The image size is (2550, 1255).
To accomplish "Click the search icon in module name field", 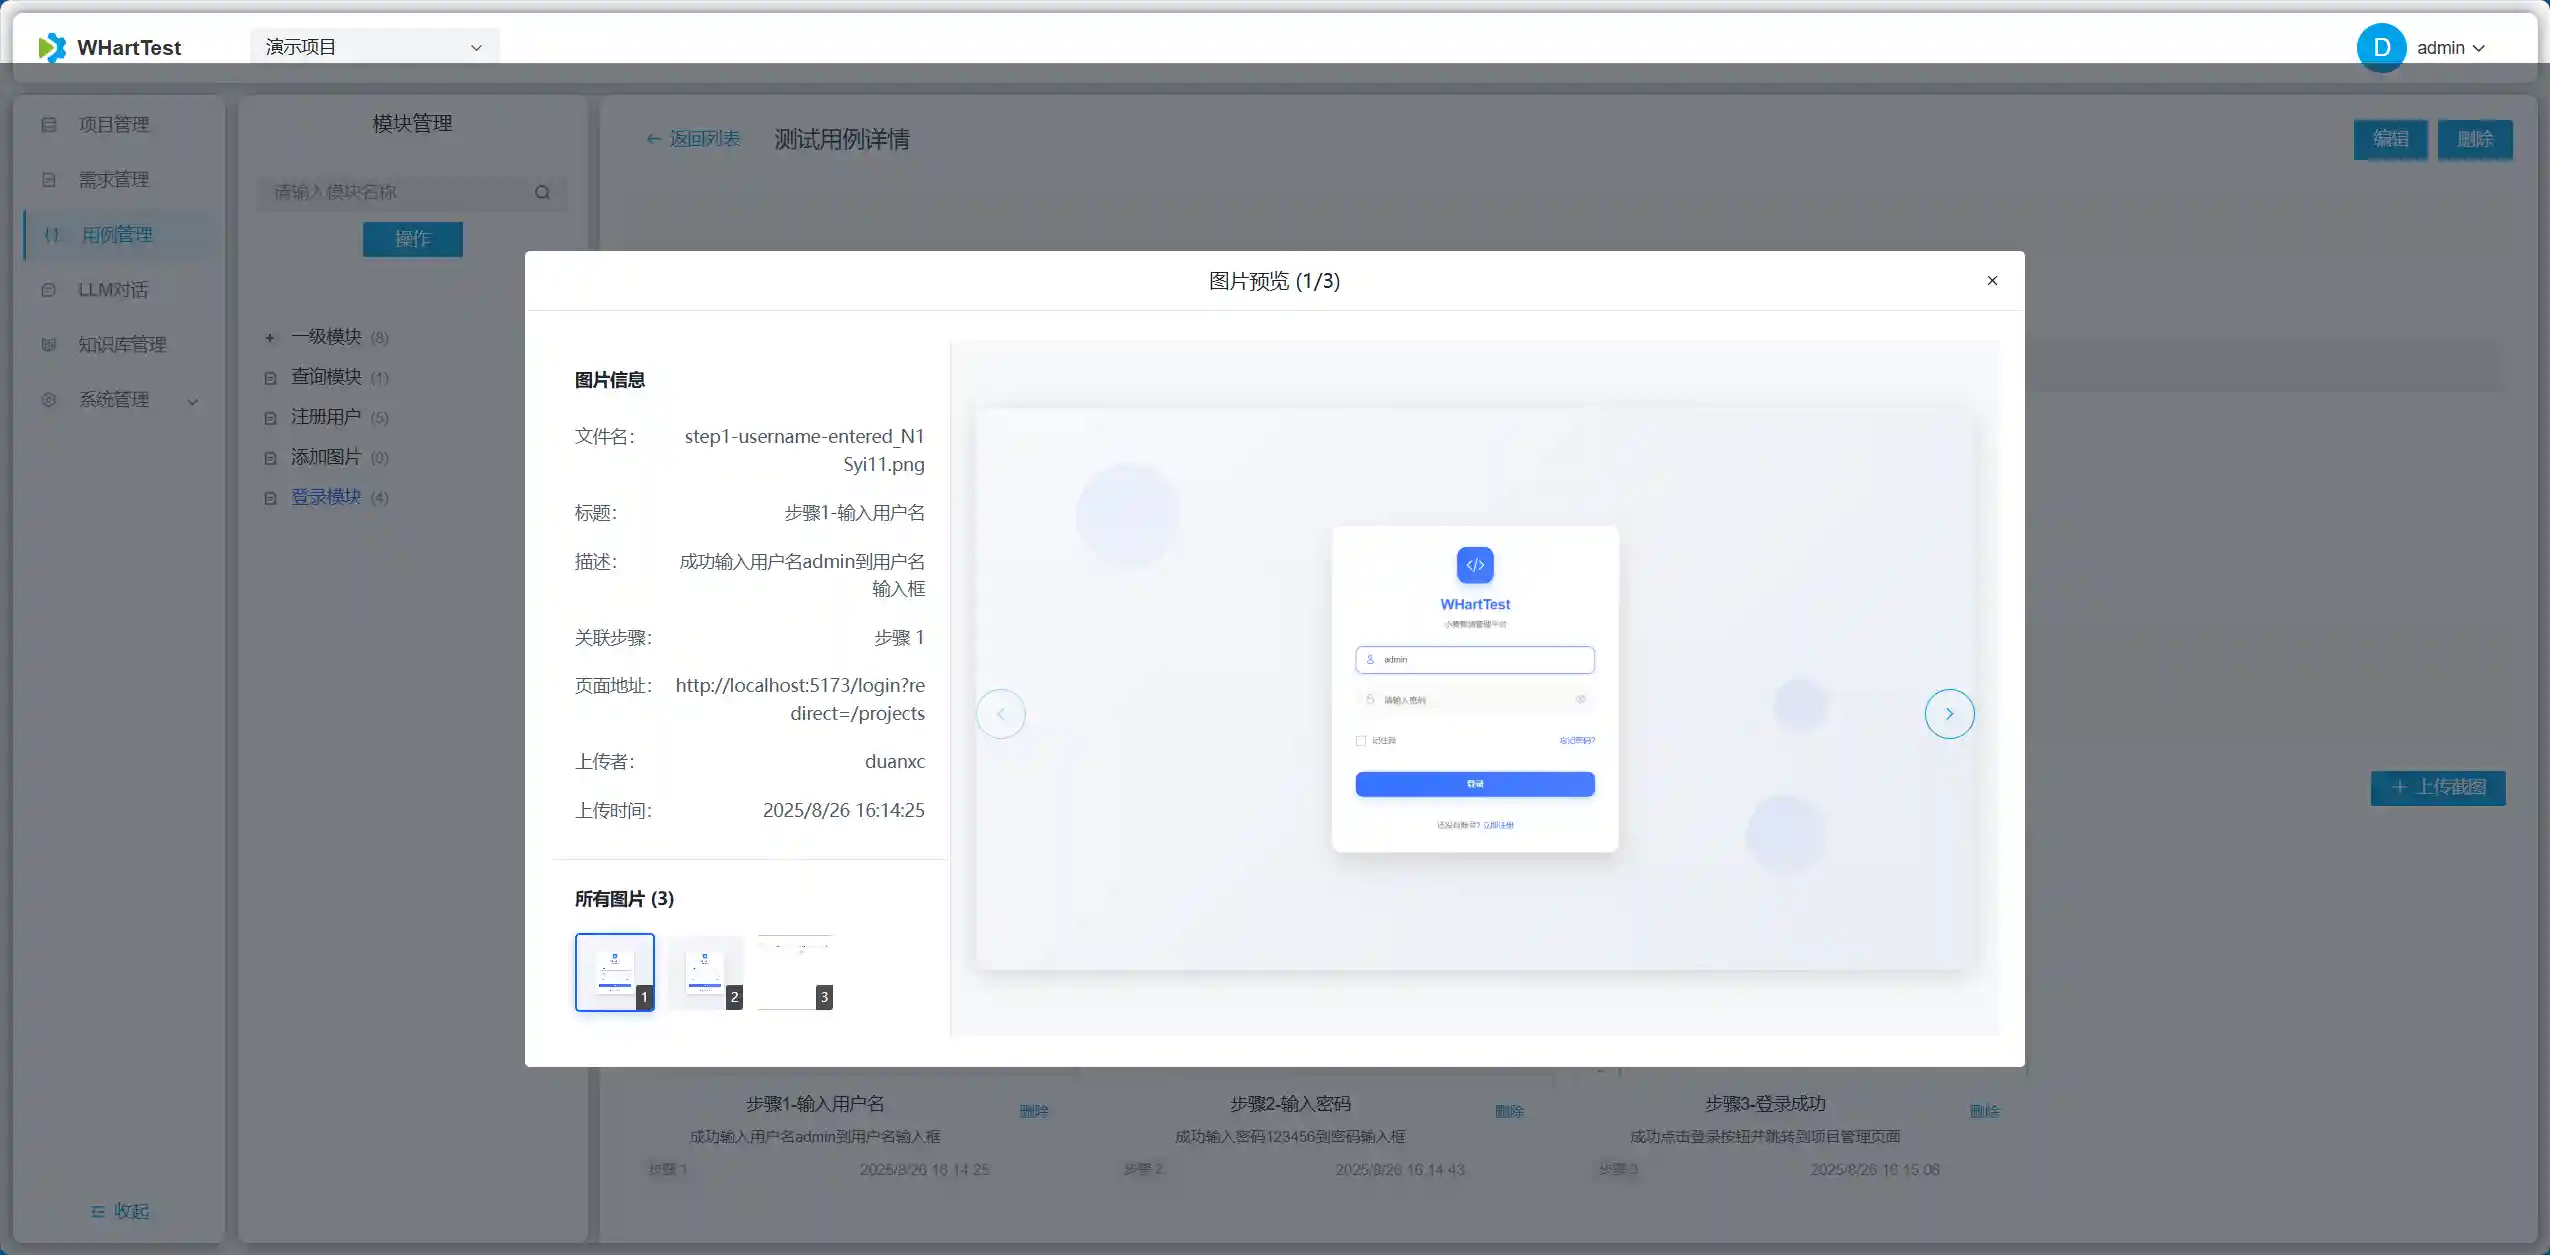I will [x=542, y=192].
